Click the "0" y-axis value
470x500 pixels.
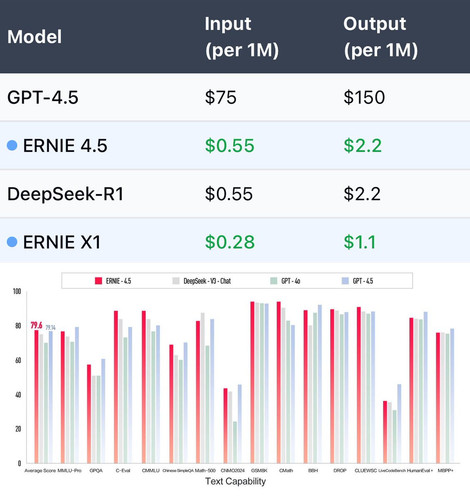click(19, 463)
